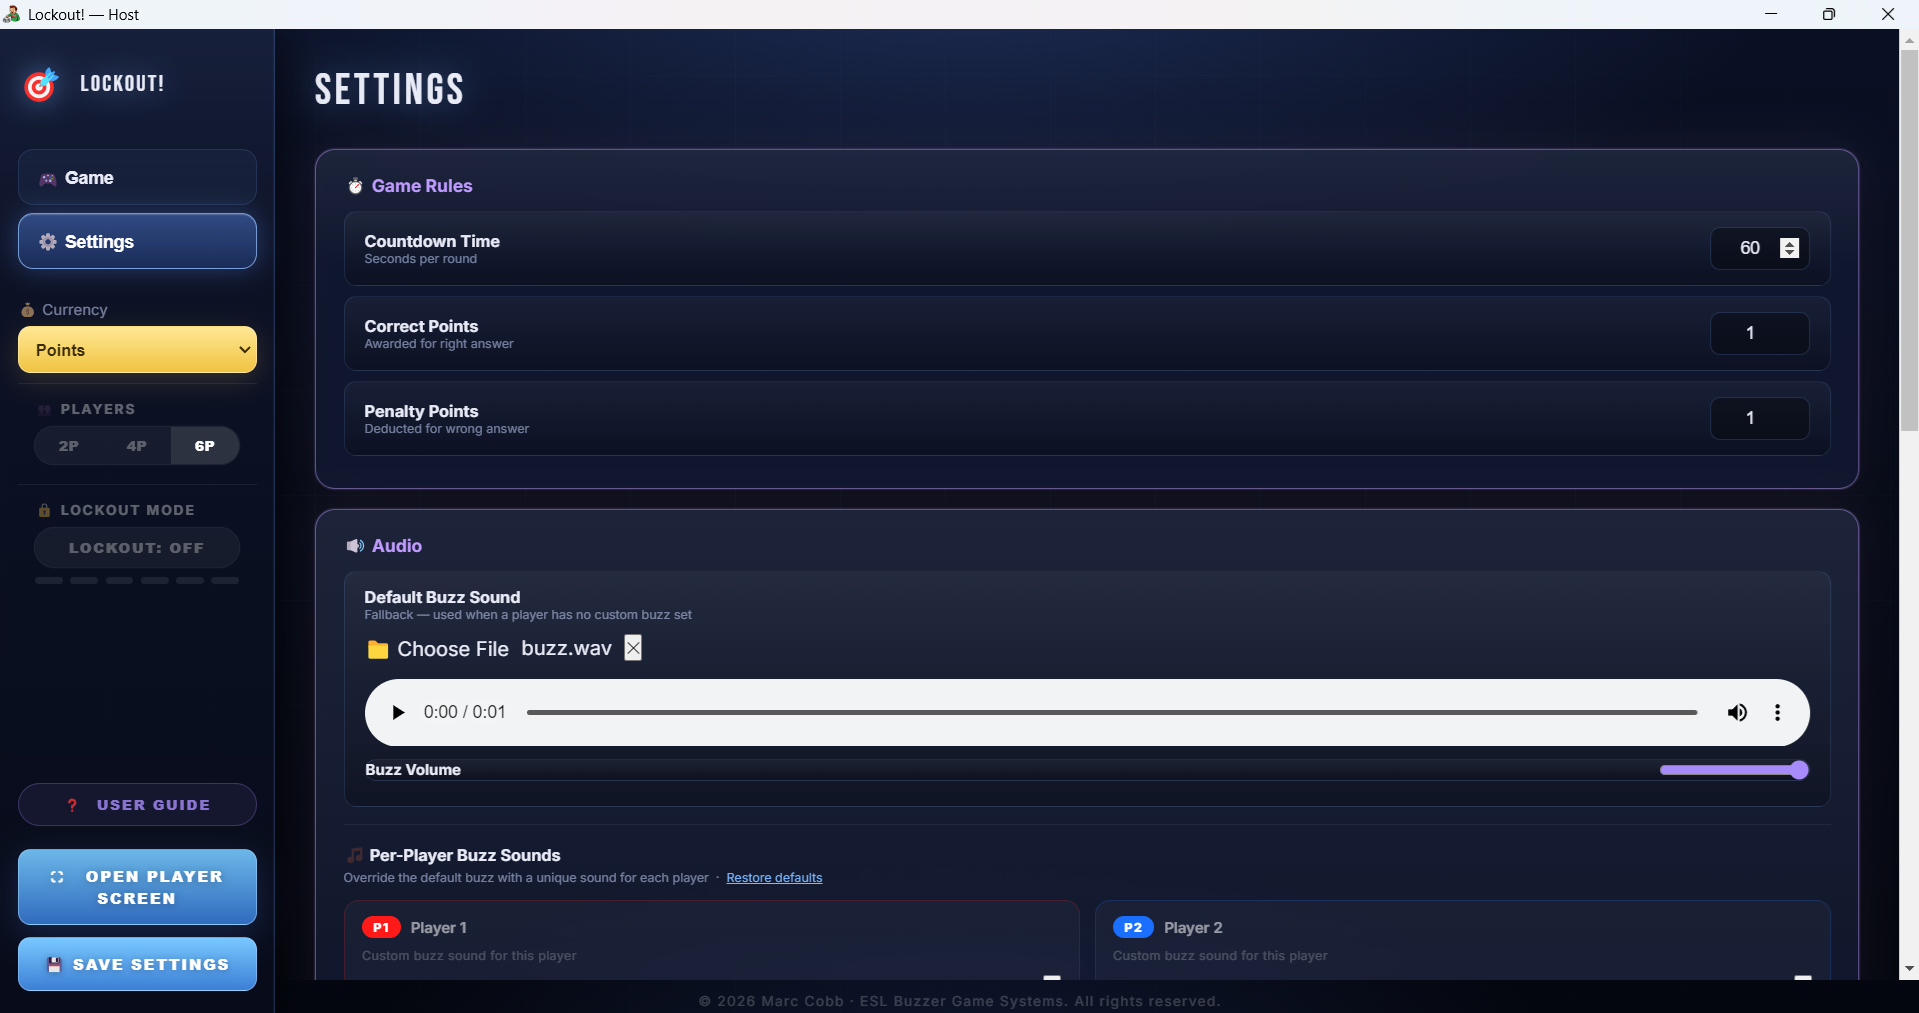Click the Countdown Time value field
The height and width of the screenshot is (1013, 1919).
click(1760, 248)
